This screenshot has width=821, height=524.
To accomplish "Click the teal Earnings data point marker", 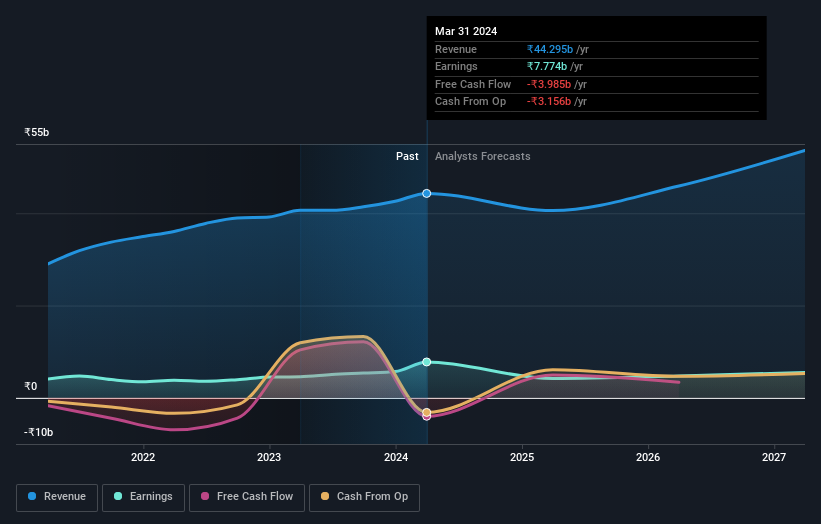I will [x=427, y=362].
